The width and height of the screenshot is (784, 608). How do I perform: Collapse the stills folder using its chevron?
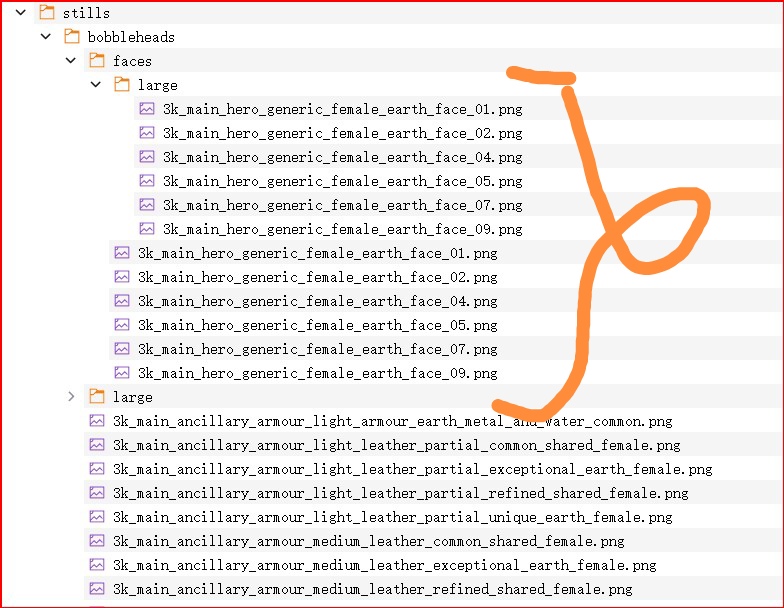(20, 13)
